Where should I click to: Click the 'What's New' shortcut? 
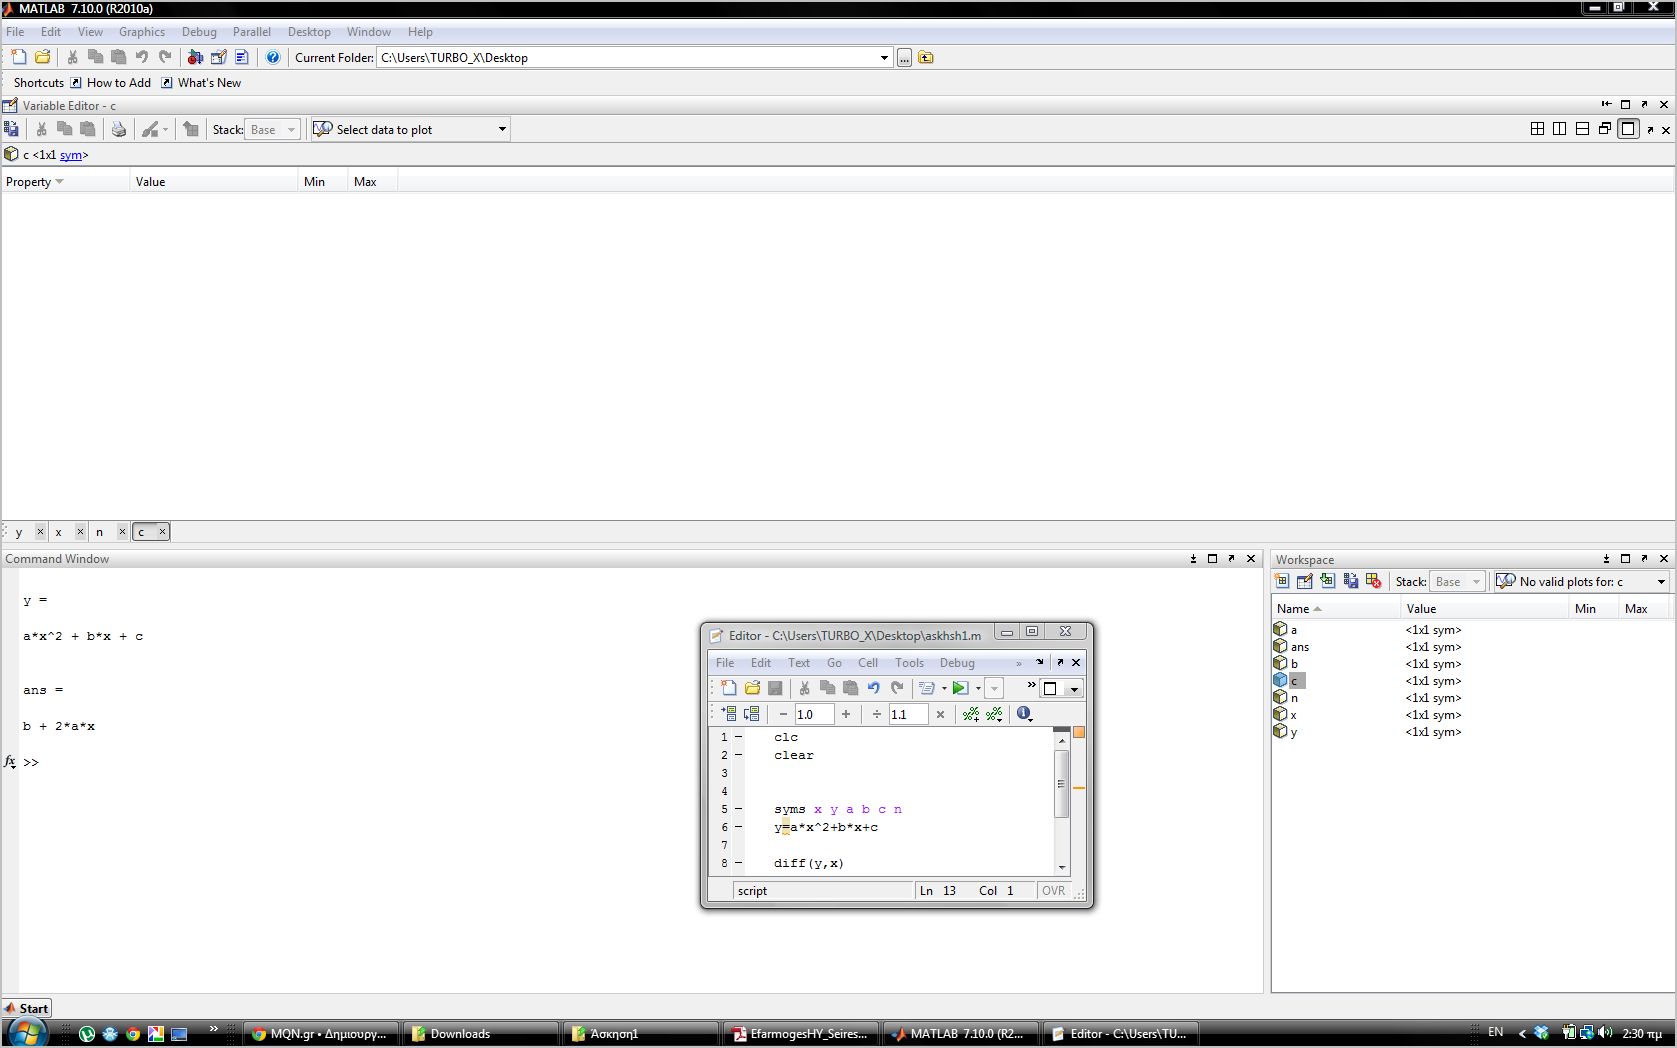coord(209,83)
